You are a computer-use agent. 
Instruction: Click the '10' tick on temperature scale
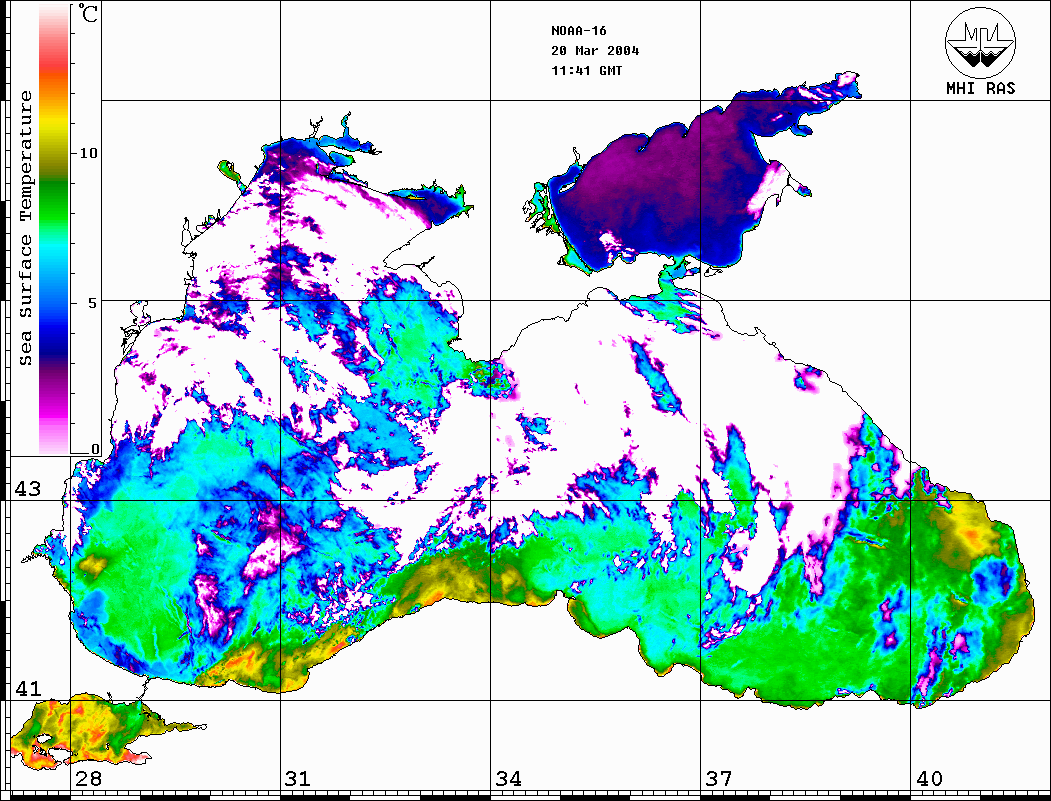coord(88,153)
